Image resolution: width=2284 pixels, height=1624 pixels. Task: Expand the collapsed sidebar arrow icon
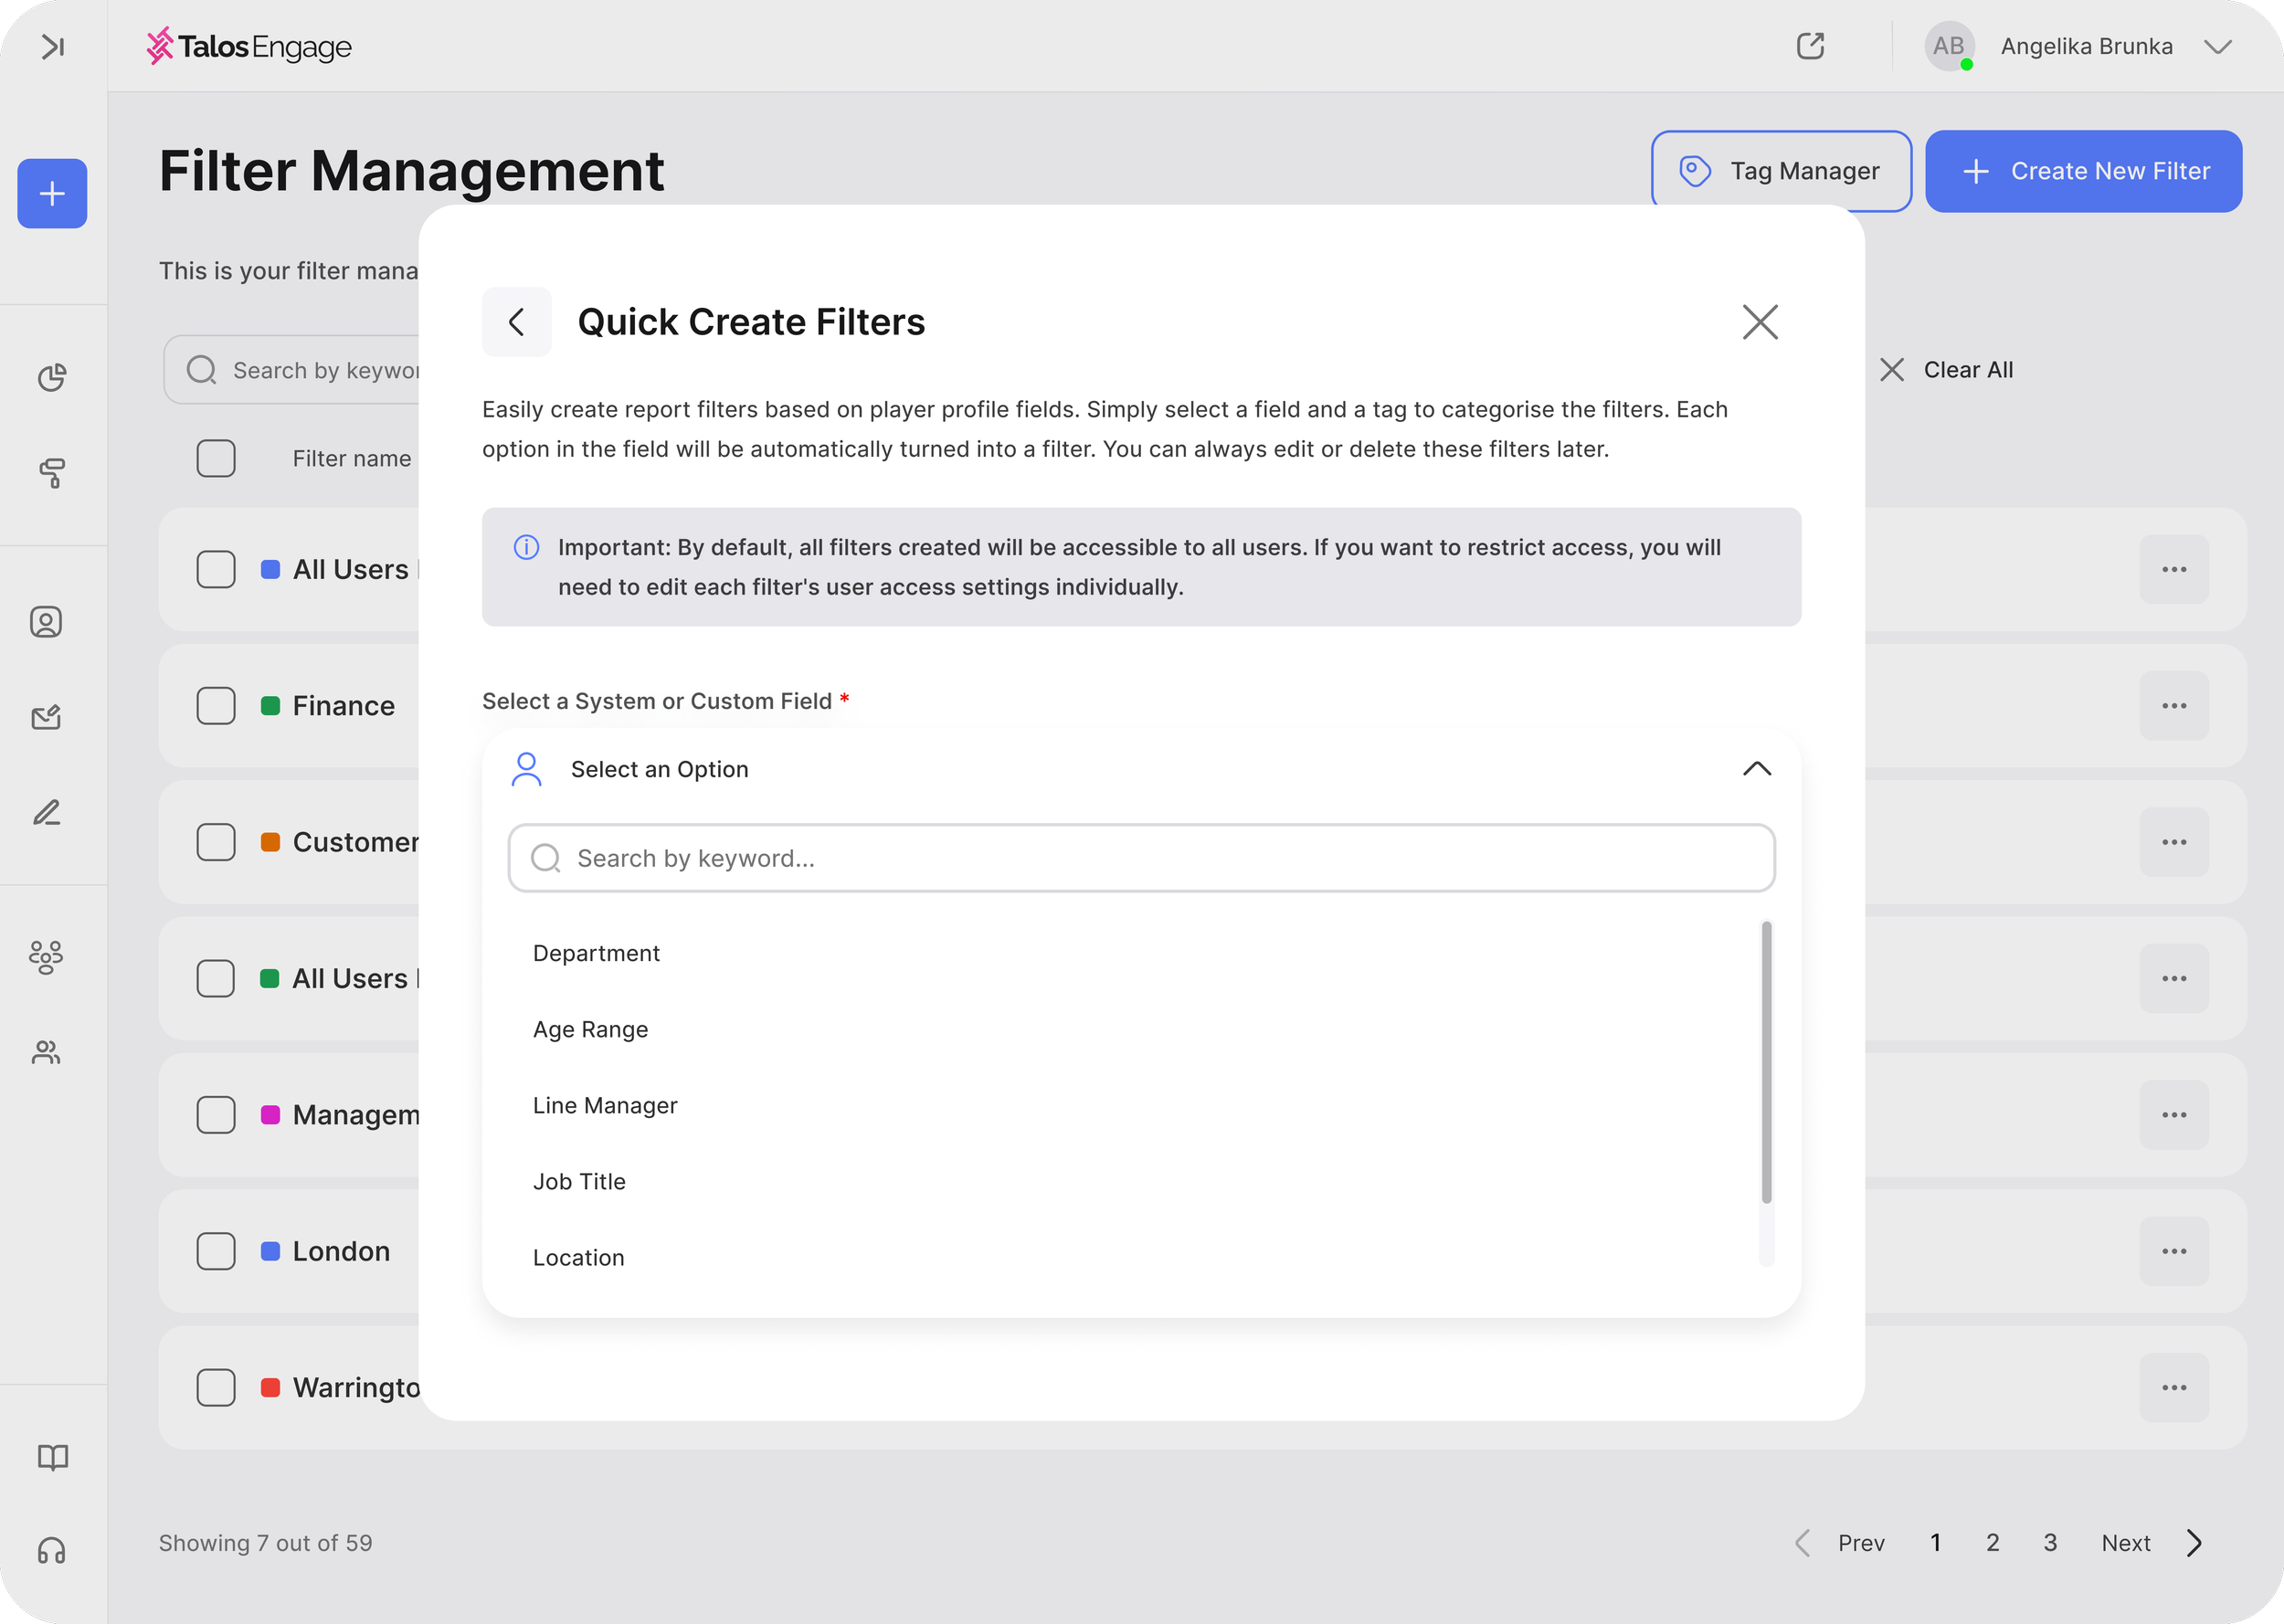click(53, 46)
